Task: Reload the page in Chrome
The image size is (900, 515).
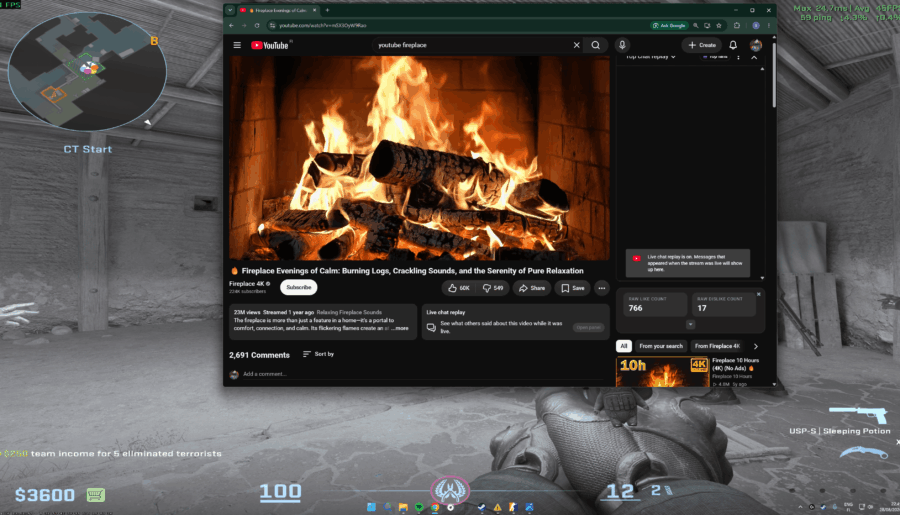Action: (x=257, y=25)
